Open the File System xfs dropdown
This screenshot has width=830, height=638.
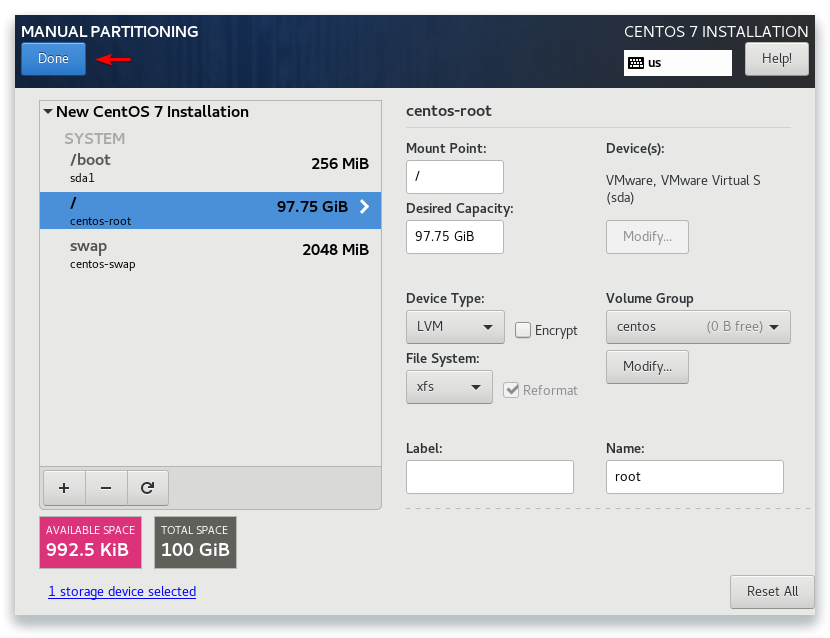point(449,387)
